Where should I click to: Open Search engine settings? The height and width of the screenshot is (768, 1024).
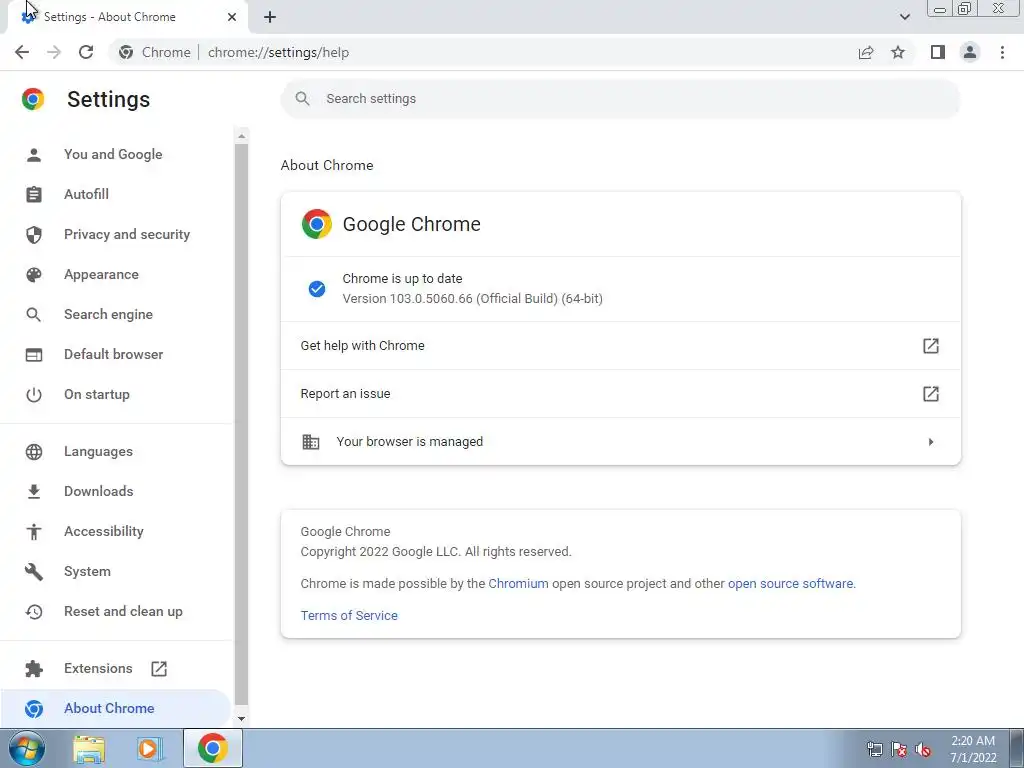108,314
